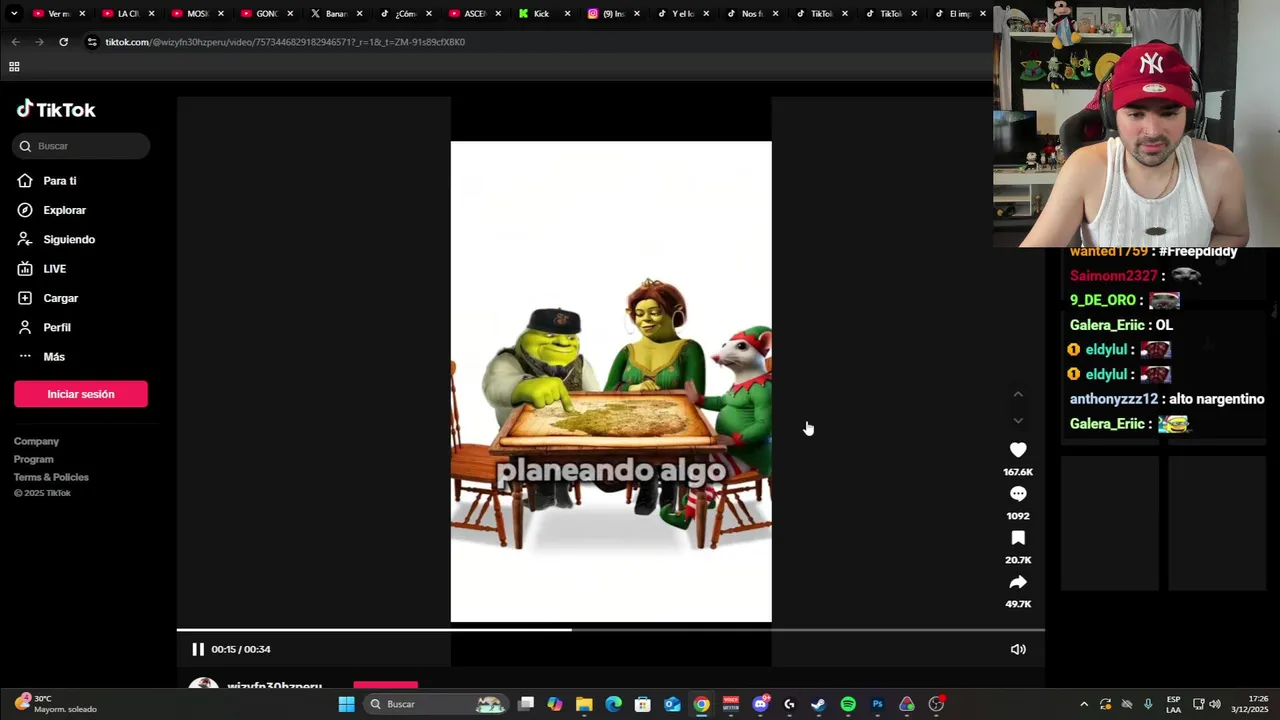The image size is (1280, 720).
Task: Bookmark the video (20.7K saves)
Action: [x=1018, y=538]
